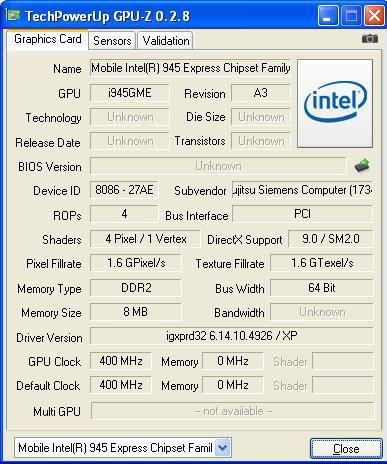Select the Graphics Card tab
The image size is (387, 464).
click(x=48, y=39)
